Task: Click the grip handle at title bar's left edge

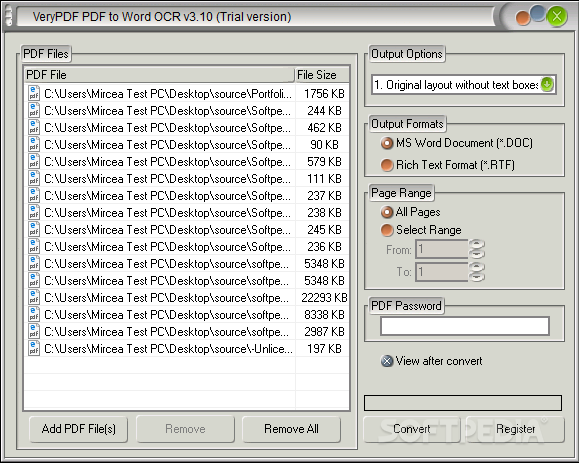Action: (x=8, y=17)
